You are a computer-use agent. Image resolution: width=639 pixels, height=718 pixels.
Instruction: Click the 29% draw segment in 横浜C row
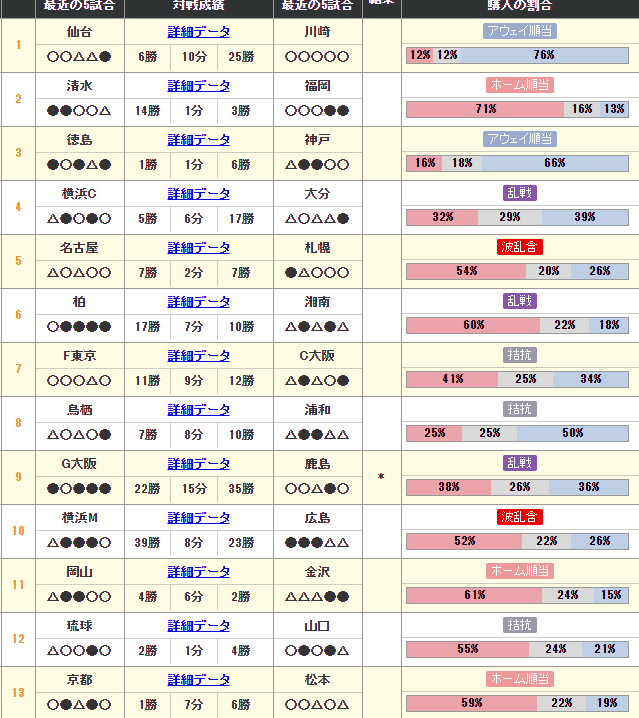510,218
